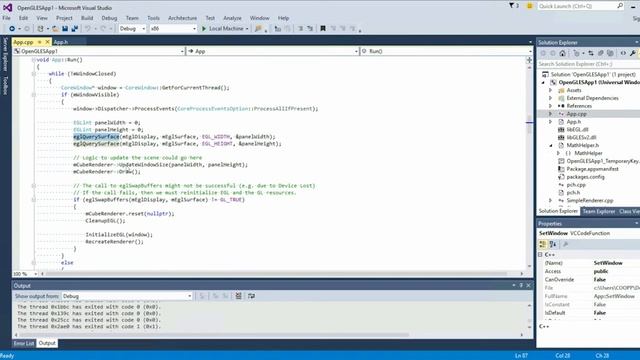Toggle Word Wrap in Output panel
The height and width of the screenshot is (360, 640).
pyautogui.click(x=251, y=296)
